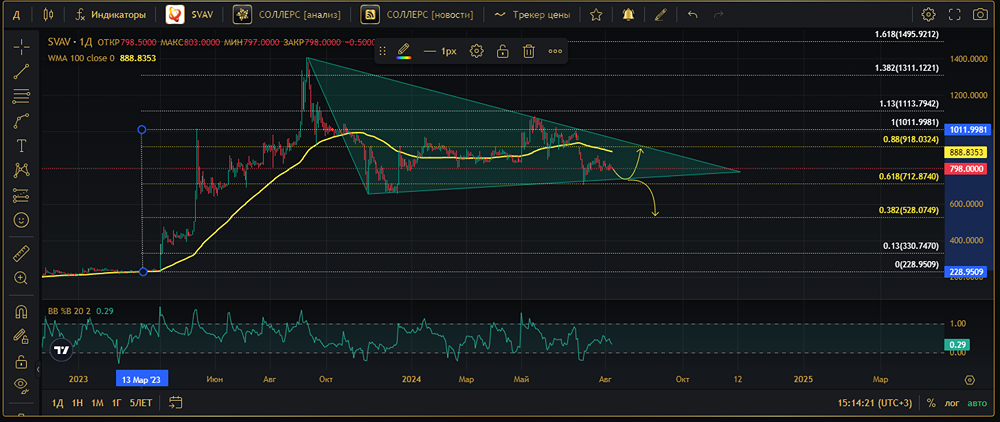
Task: Toggle the log scale option
Action: click(951, 403)
